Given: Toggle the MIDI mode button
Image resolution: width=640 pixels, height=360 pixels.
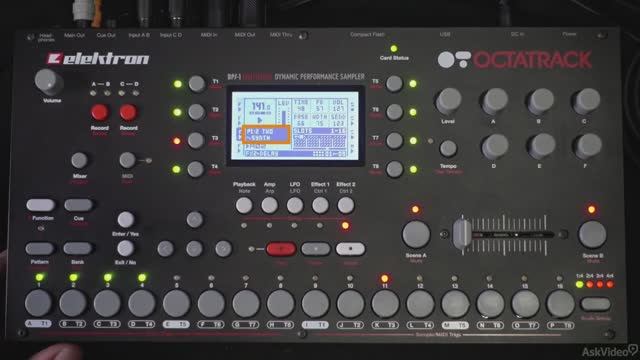Looking at the screenshot, I should (x=127, y=160).
